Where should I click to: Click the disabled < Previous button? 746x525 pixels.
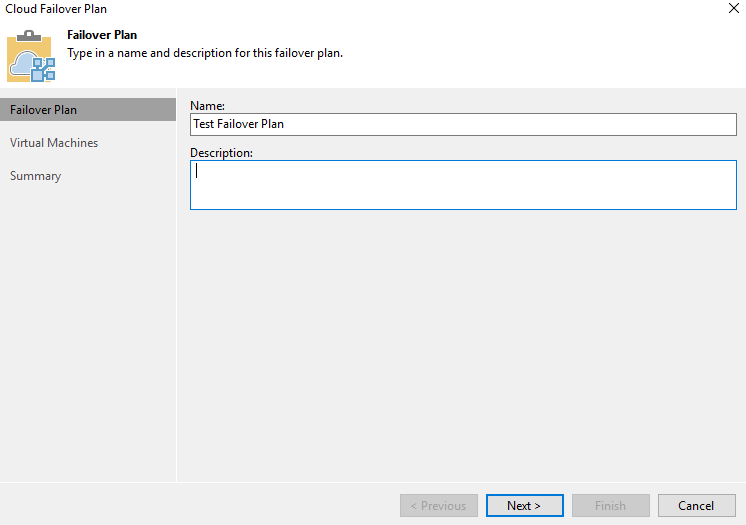pyautogui.click(x=438, y=506)
